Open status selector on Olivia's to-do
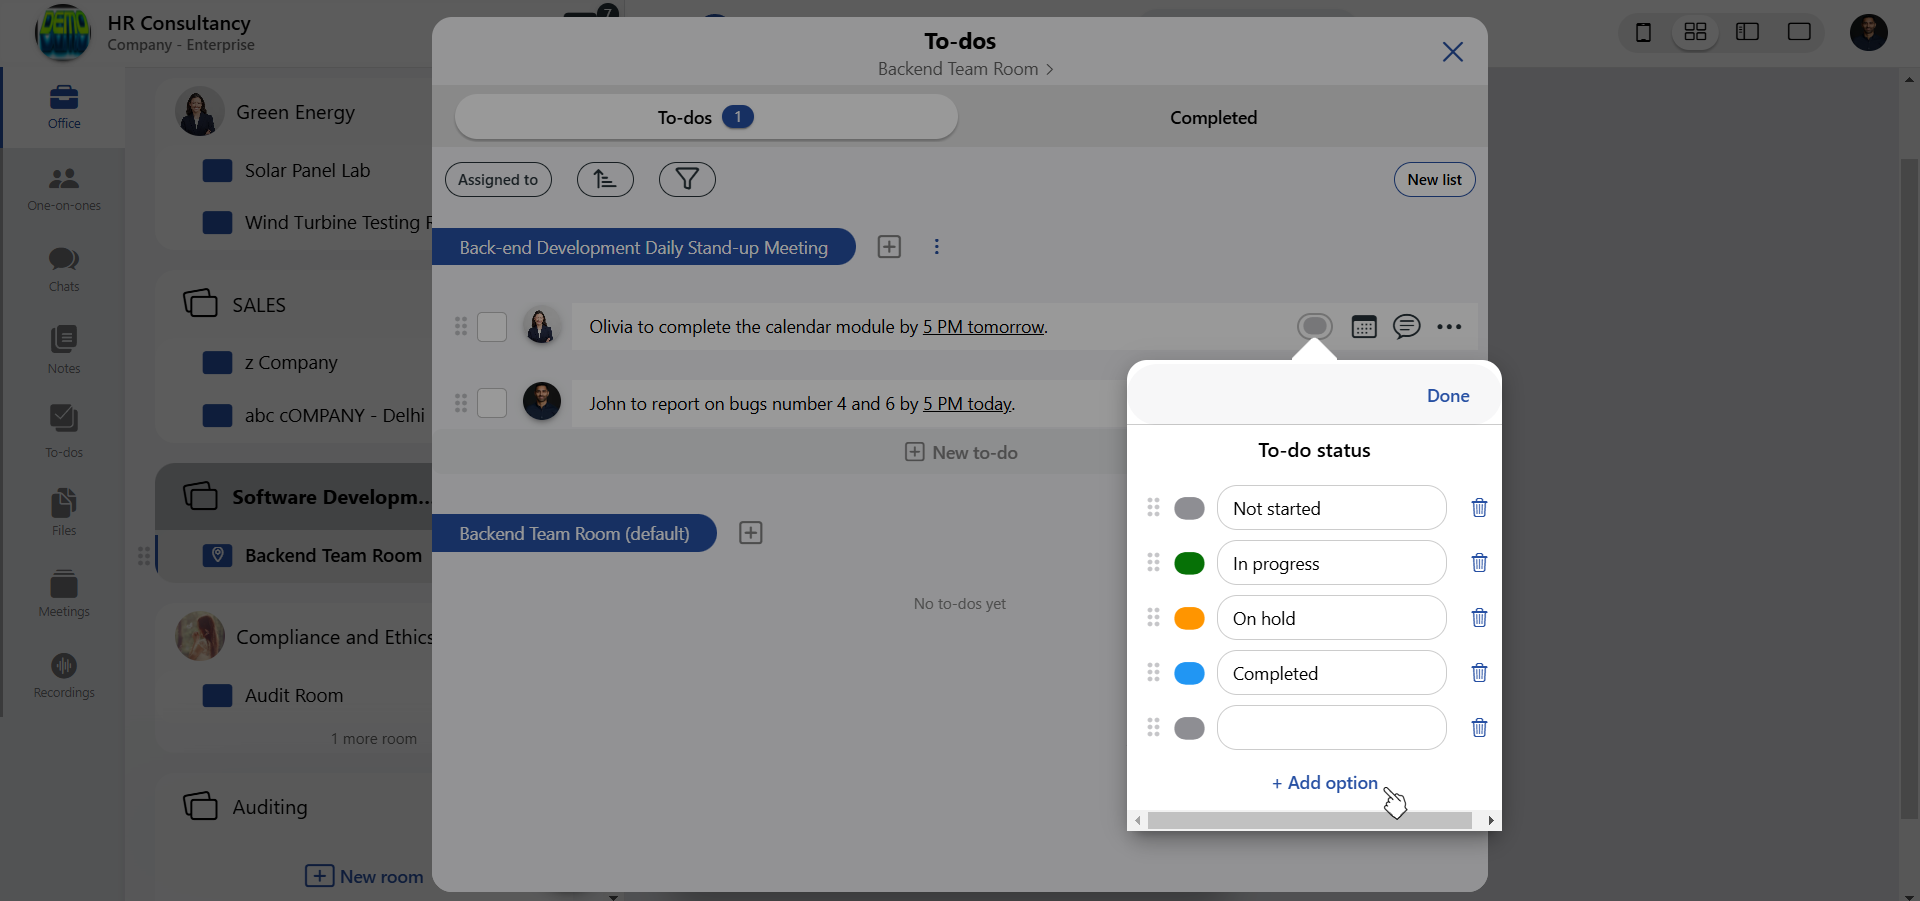 (1315, 327)
